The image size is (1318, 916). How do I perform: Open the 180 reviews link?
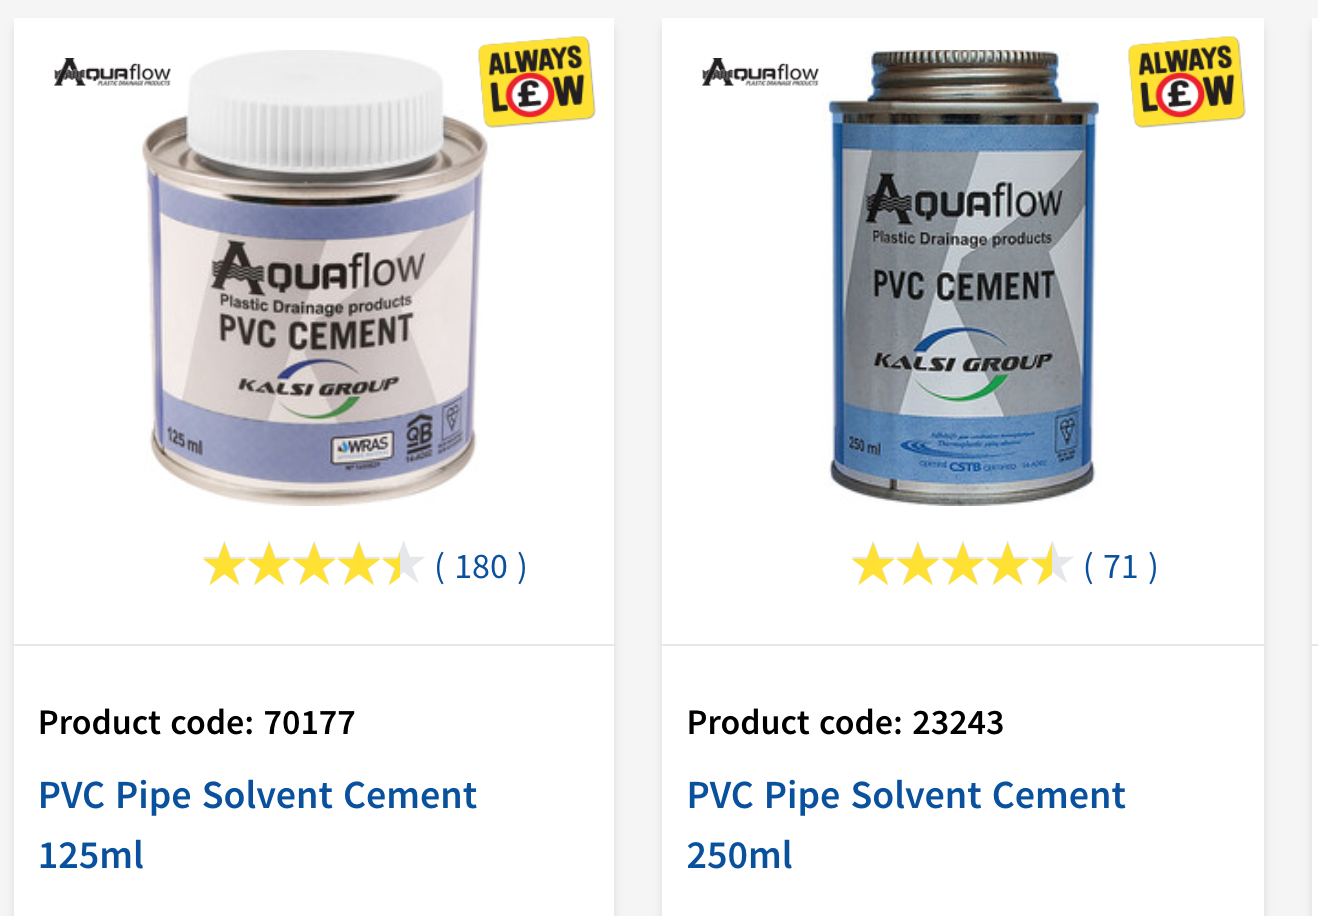tap(481, 567)
